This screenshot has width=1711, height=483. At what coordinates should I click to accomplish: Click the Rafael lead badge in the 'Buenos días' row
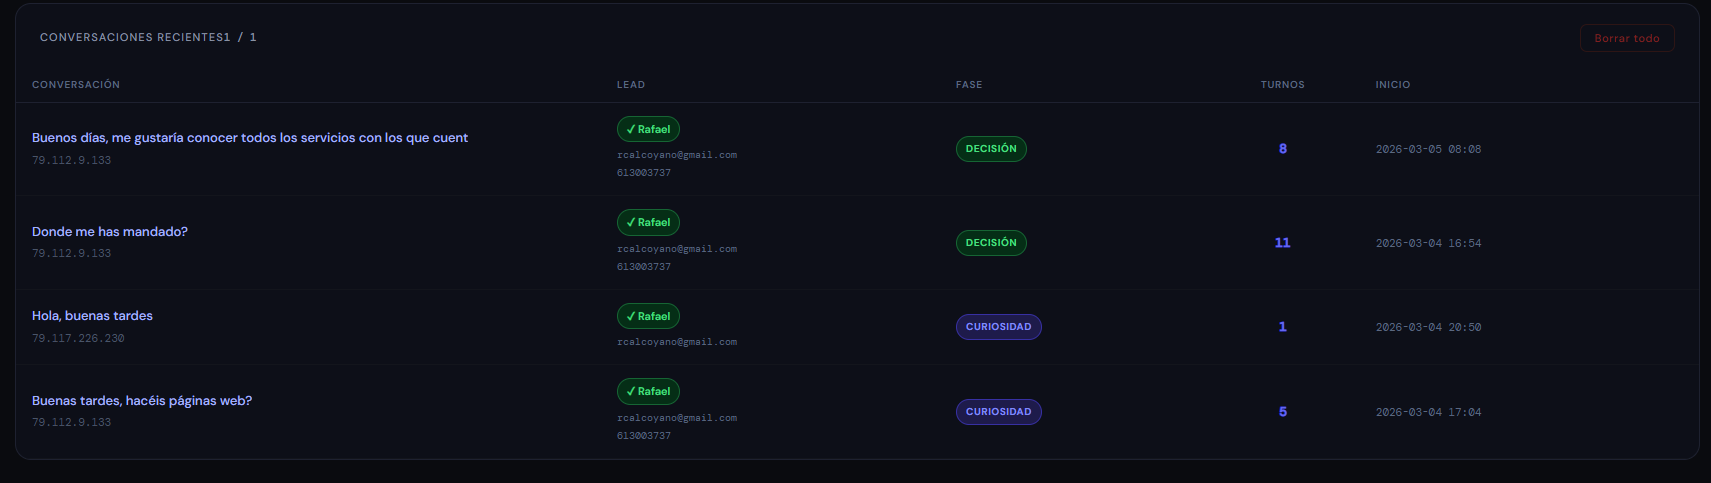tap(648, 129)
